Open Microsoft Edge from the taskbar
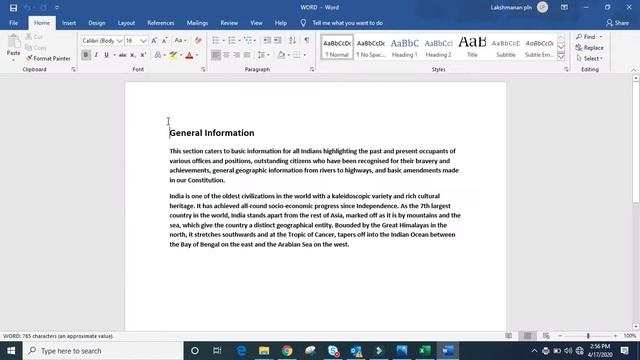This screenshot has height=360, width=640. click(x=241, y=351)
